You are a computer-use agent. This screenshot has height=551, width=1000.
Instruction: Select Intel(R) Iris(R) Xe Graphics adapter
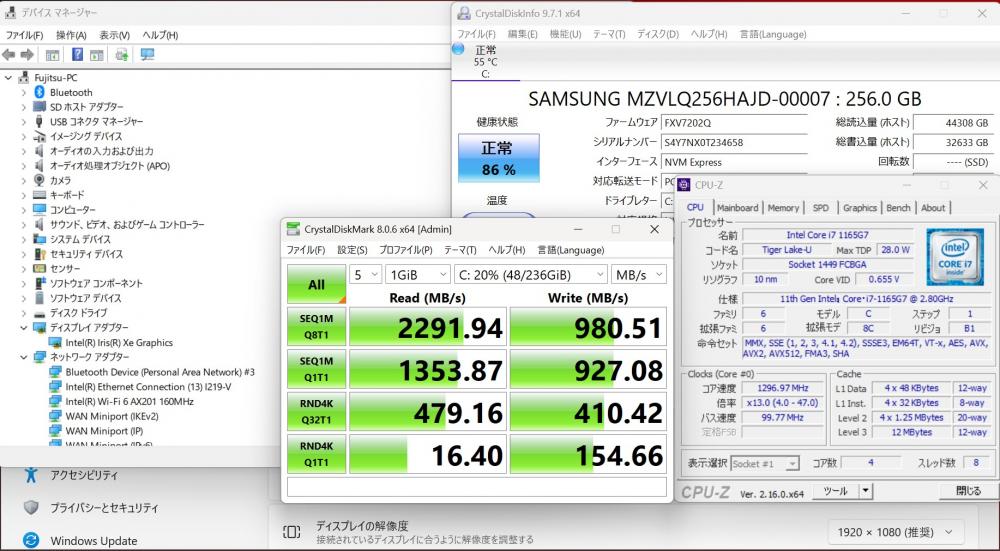click(119, 342)
